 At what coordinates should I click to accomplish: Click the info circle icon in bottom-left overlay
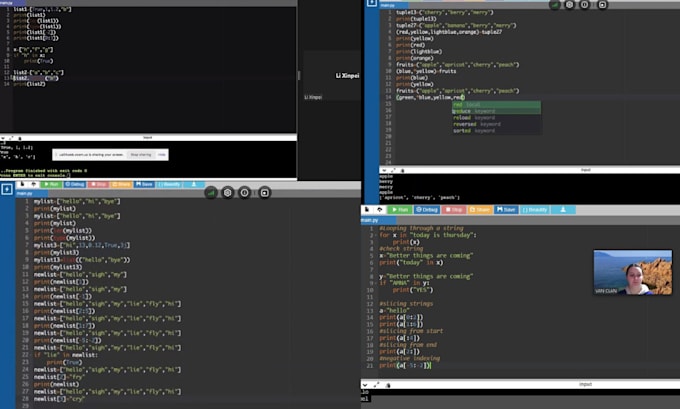(x=245, y=193)
